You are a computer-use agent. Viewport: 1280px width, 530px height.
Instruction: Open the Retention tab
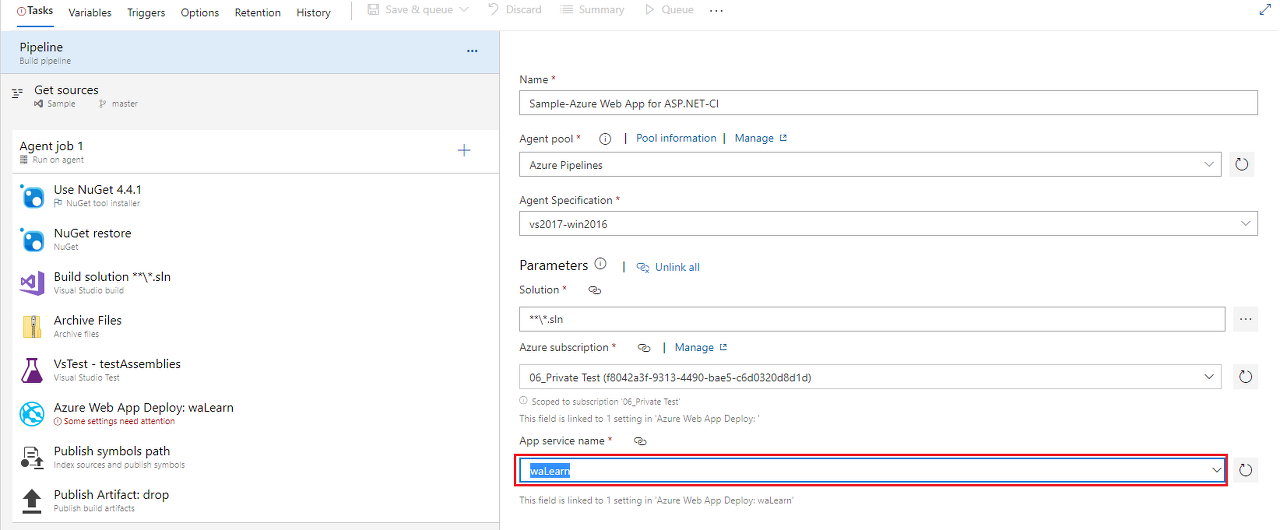(x=258, y=12)
